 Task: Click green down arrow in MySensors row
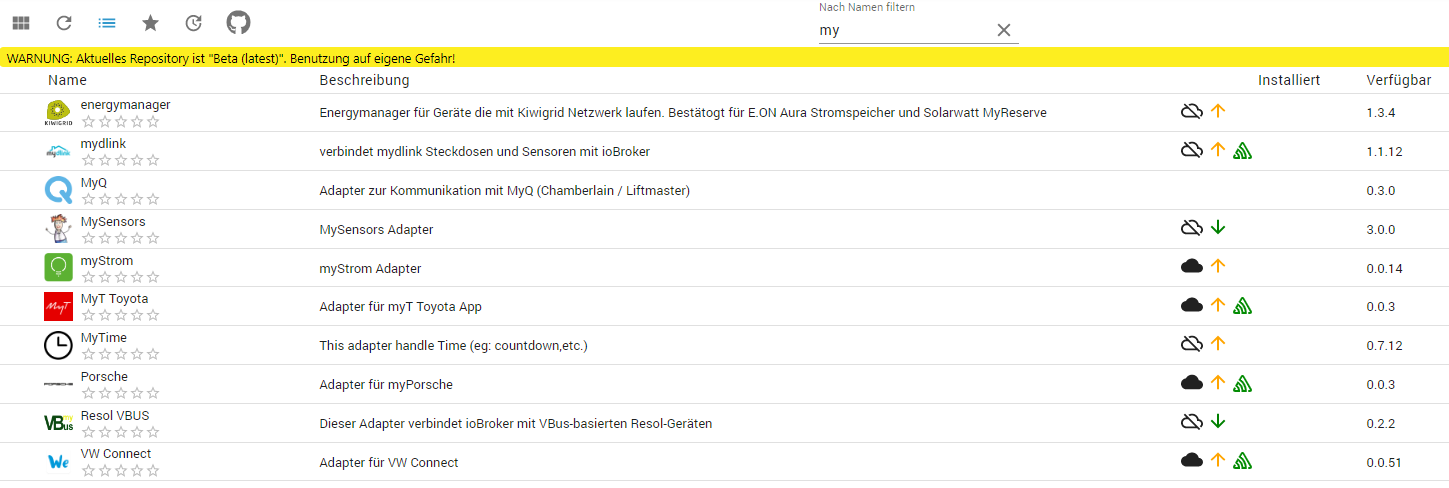[1217, 227]
